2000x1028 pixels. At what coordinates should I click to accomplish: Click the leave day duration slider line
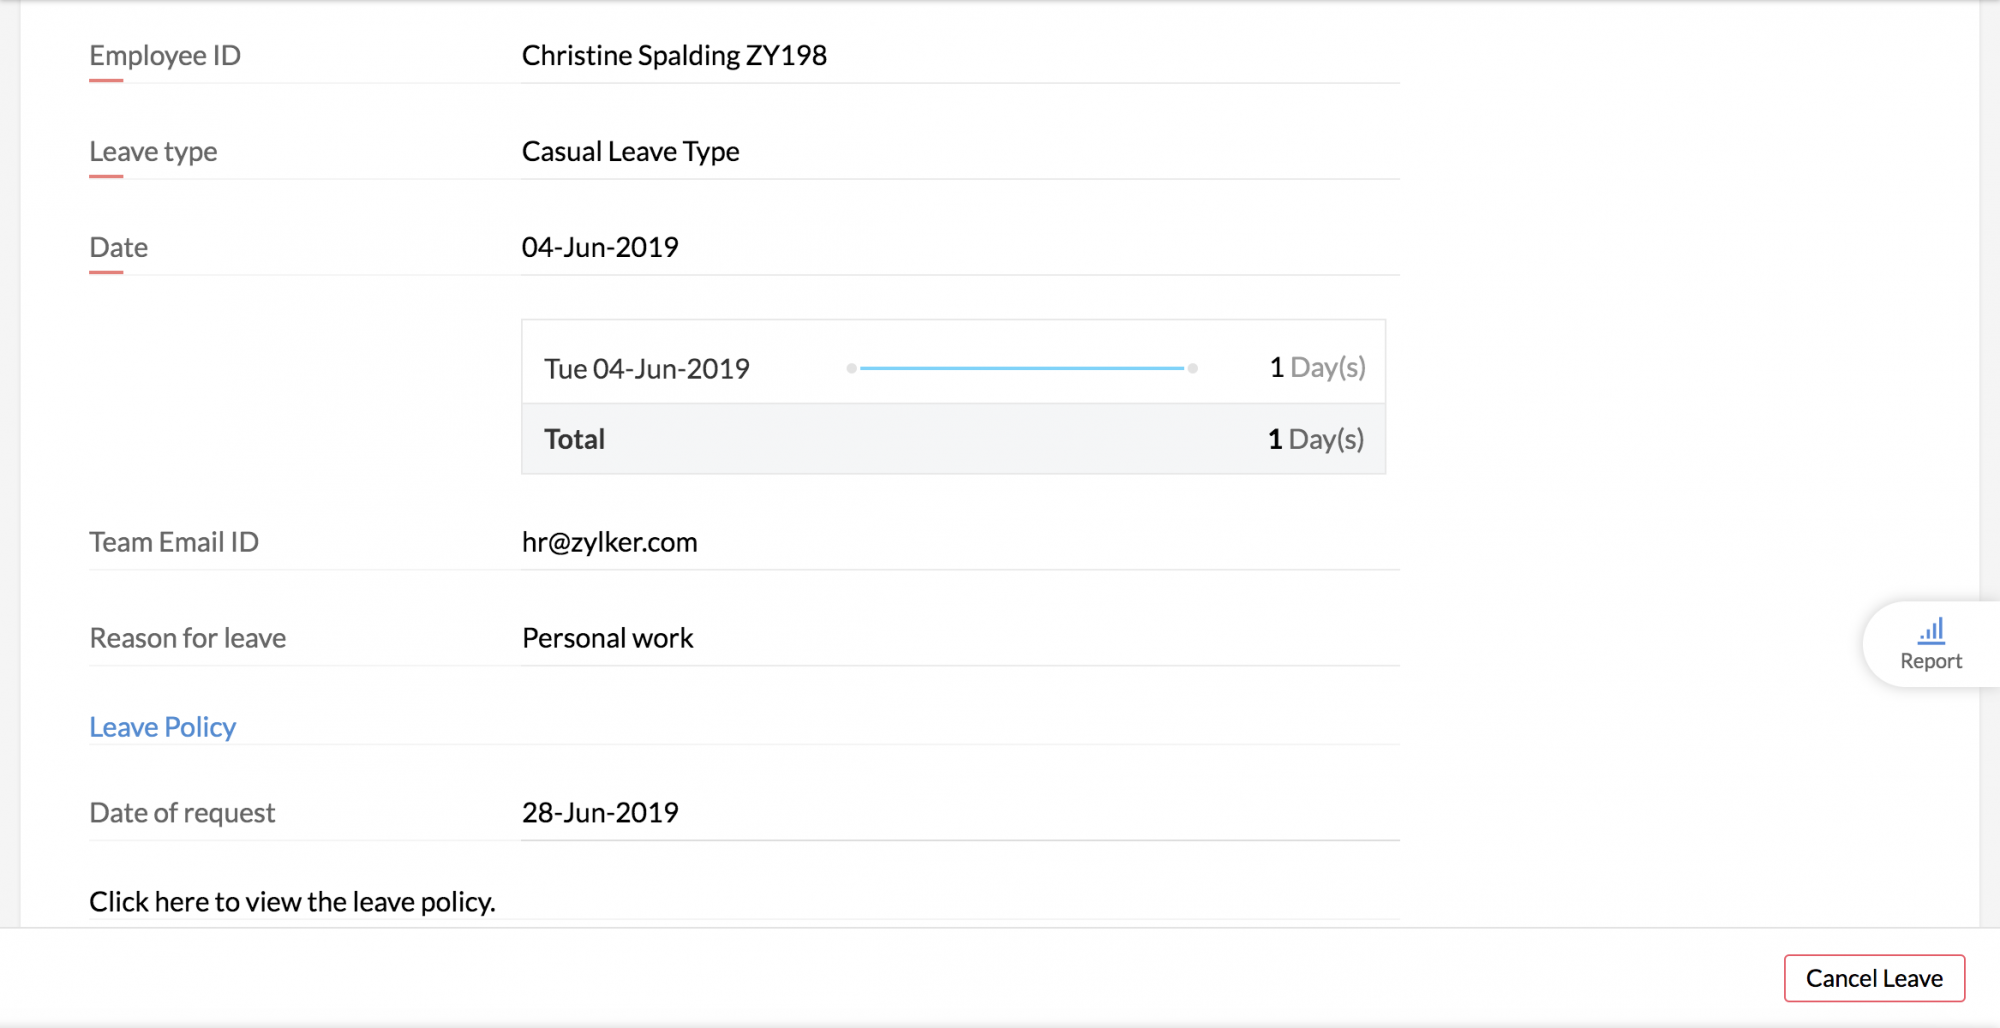coord(1021,368)
